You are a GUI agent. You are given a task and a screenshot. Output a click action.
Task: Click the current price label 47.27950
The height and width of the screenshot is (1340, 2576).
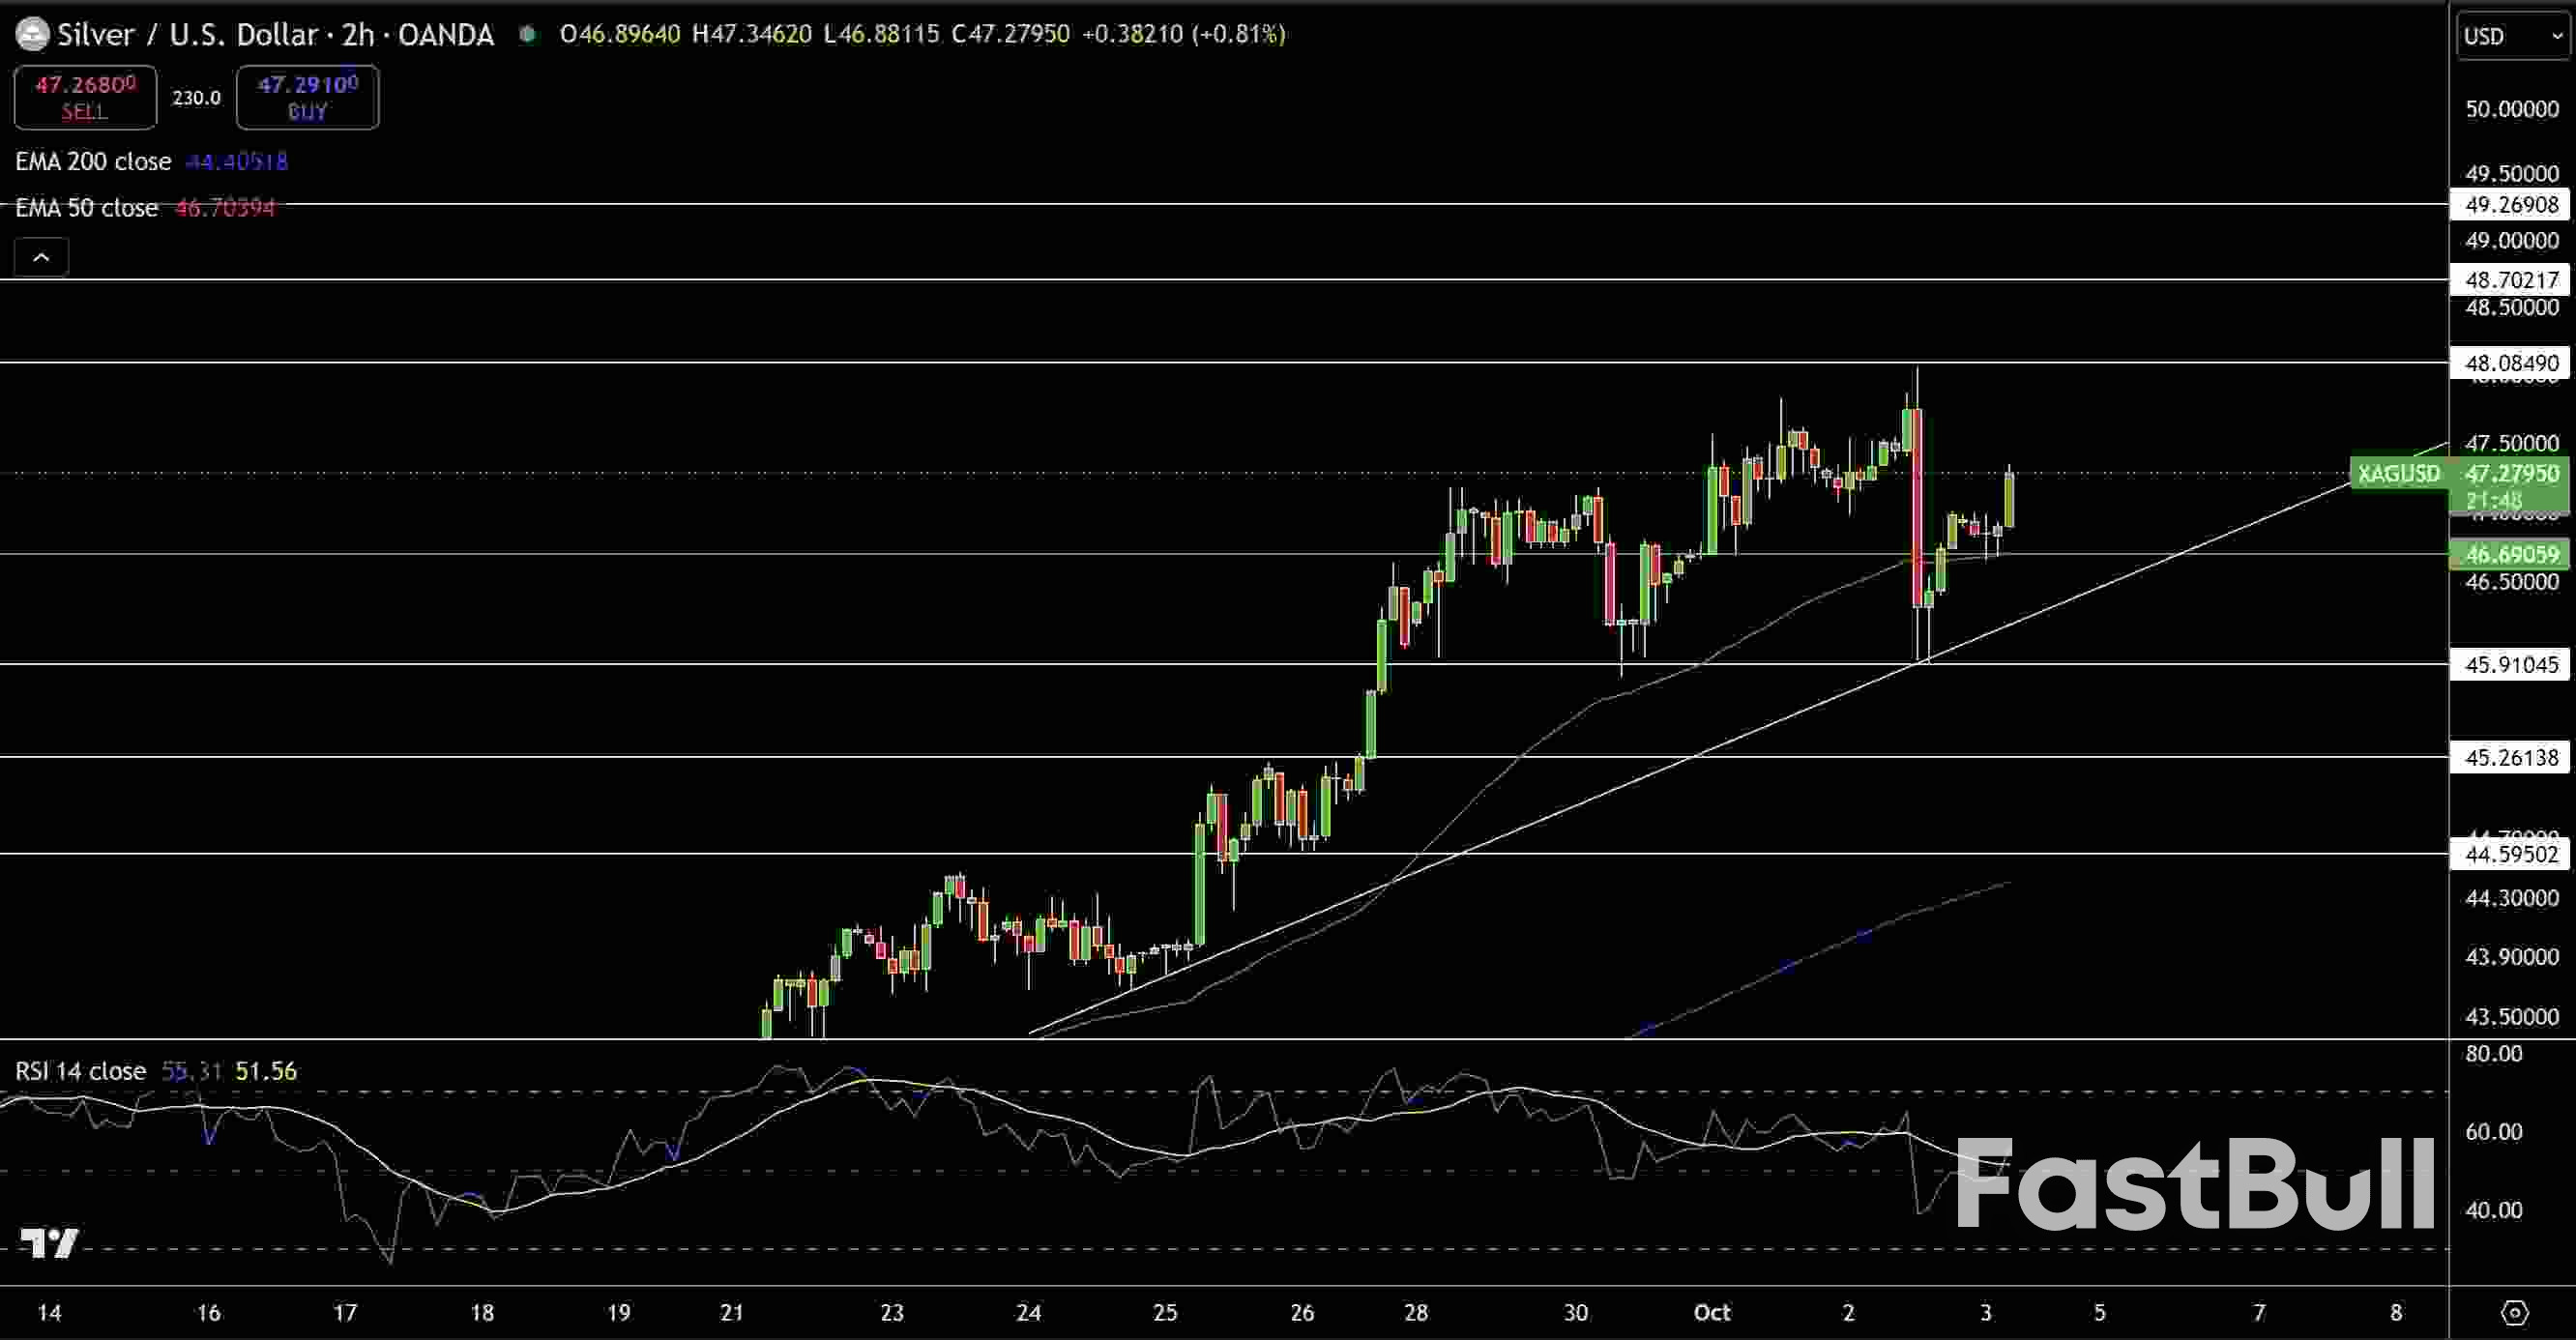[x=2512, y=474]
